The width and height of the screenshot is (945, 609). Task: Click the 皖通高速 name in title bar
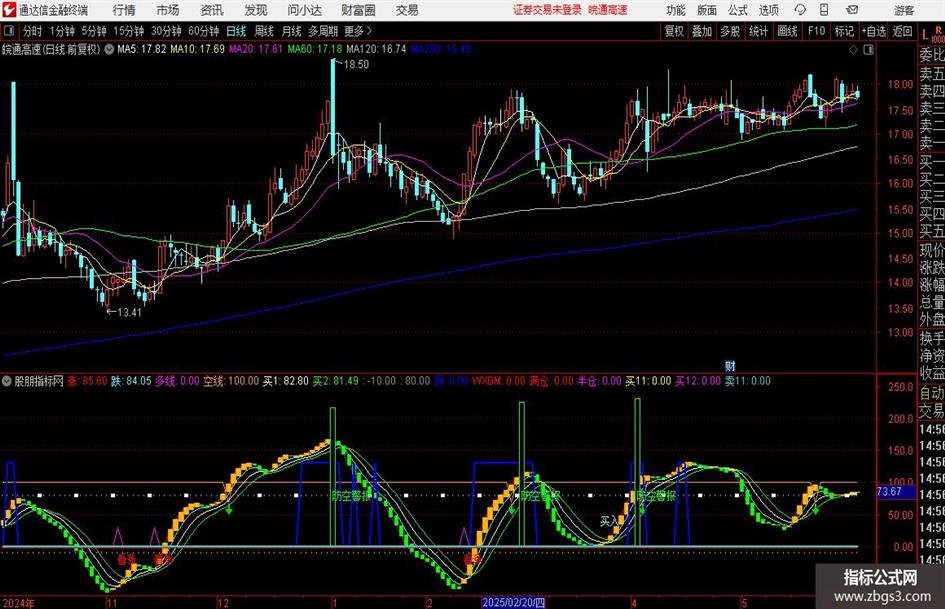[608, 10]
